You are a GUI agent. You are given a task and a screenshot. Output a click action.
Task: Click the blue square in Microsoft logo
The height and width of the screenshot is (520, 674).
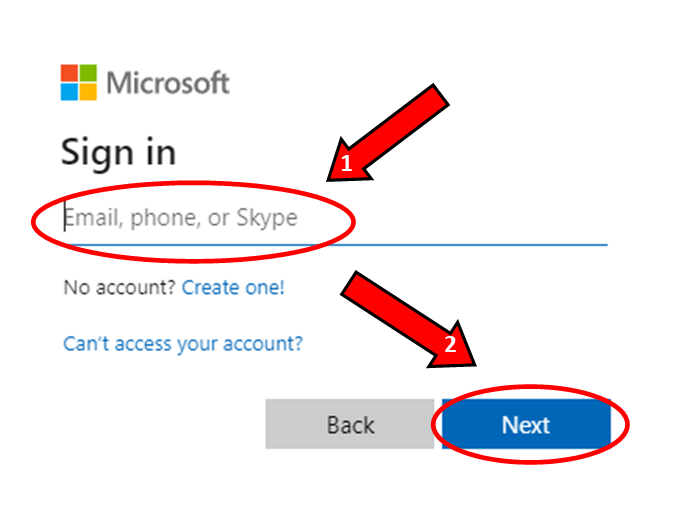(x=69, y=92)
